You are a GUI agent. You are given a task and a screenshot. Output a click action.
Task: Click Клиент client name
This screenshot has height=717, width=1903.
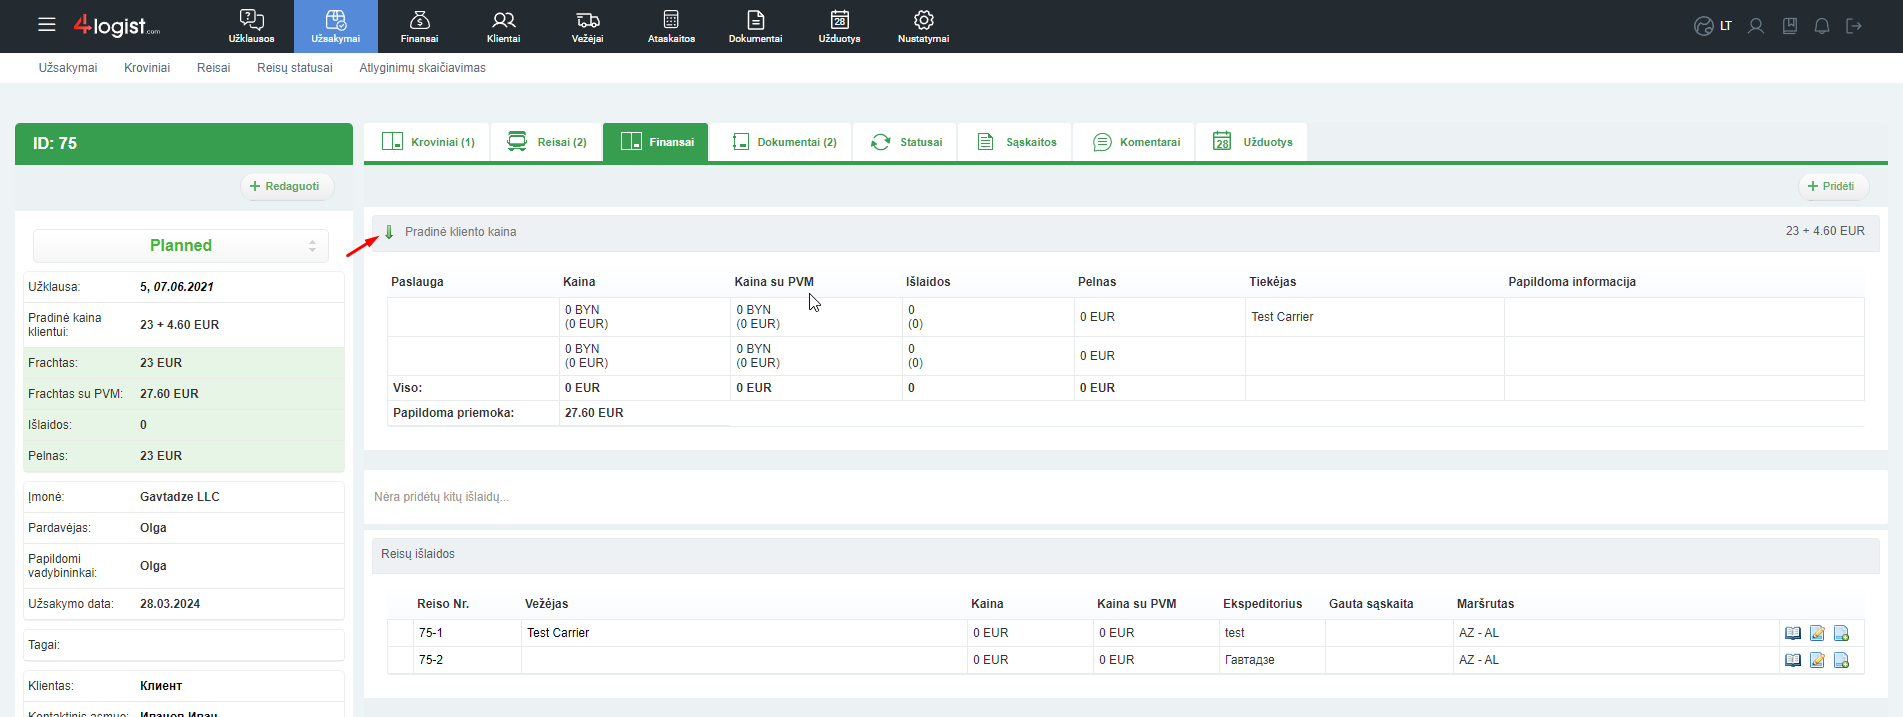click(161, 686)
